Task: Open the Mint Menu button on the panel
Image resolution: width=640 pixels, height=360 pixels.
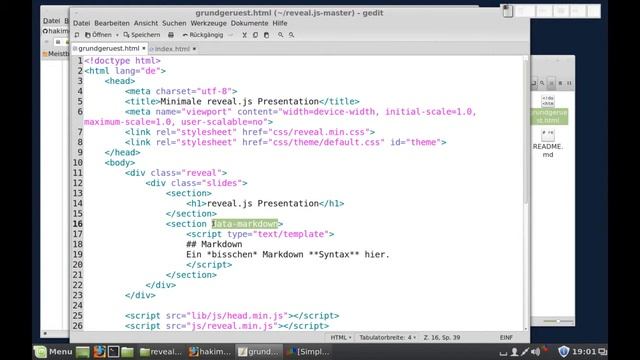Action: (x=53, y=351)
